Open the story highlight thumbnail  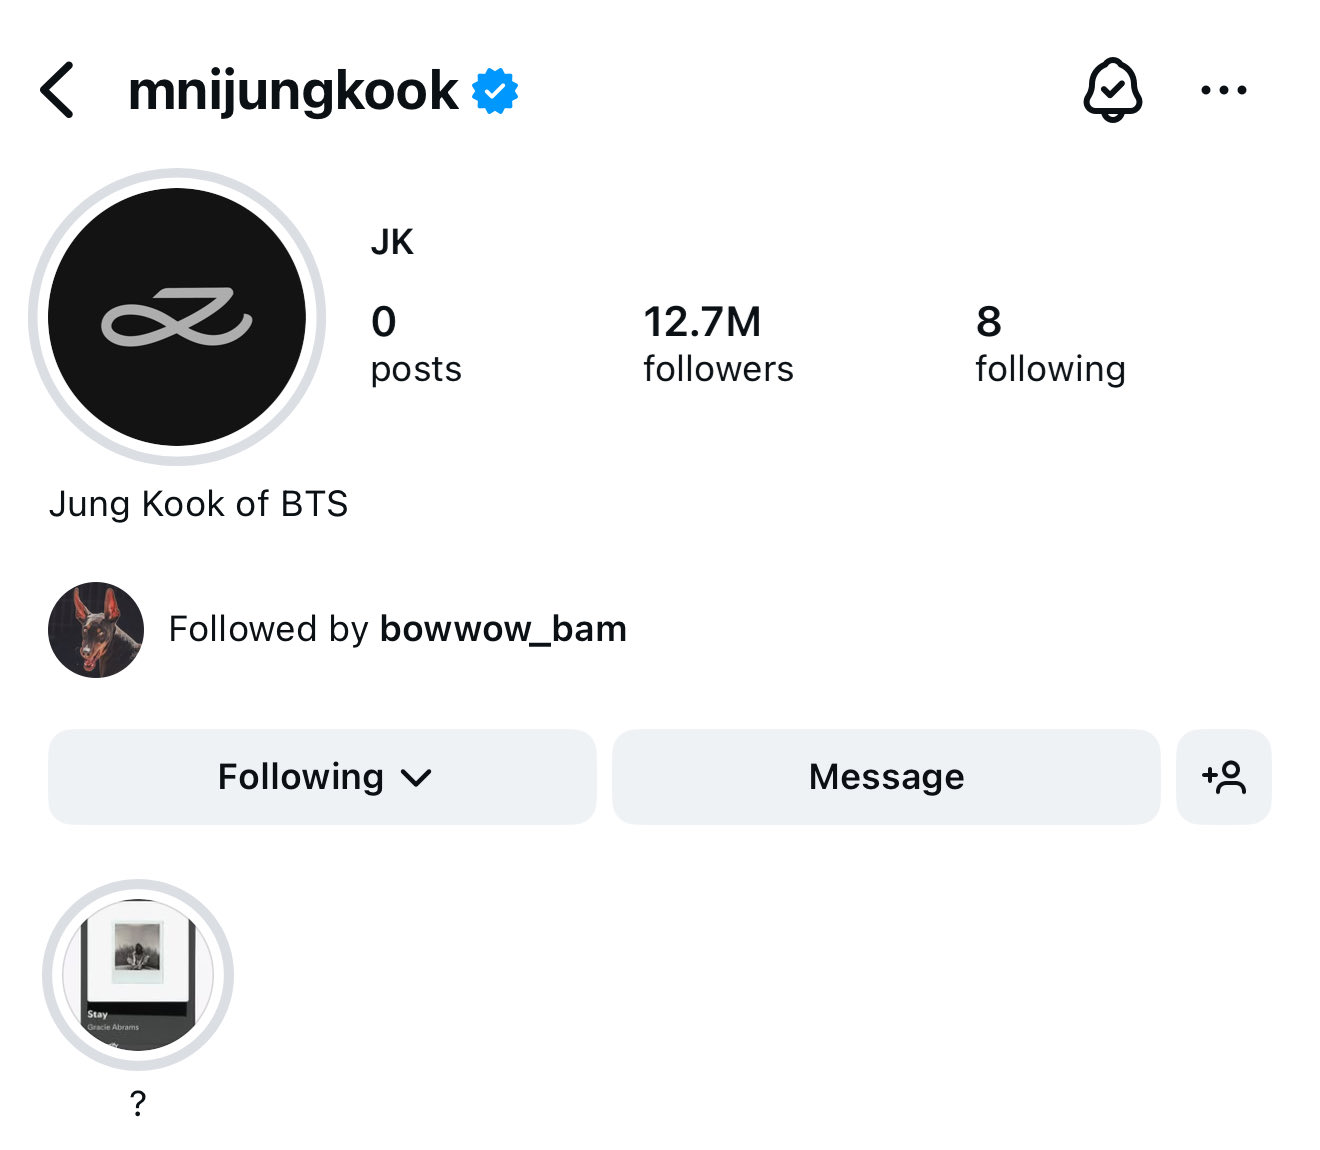(x=138, y=975)
